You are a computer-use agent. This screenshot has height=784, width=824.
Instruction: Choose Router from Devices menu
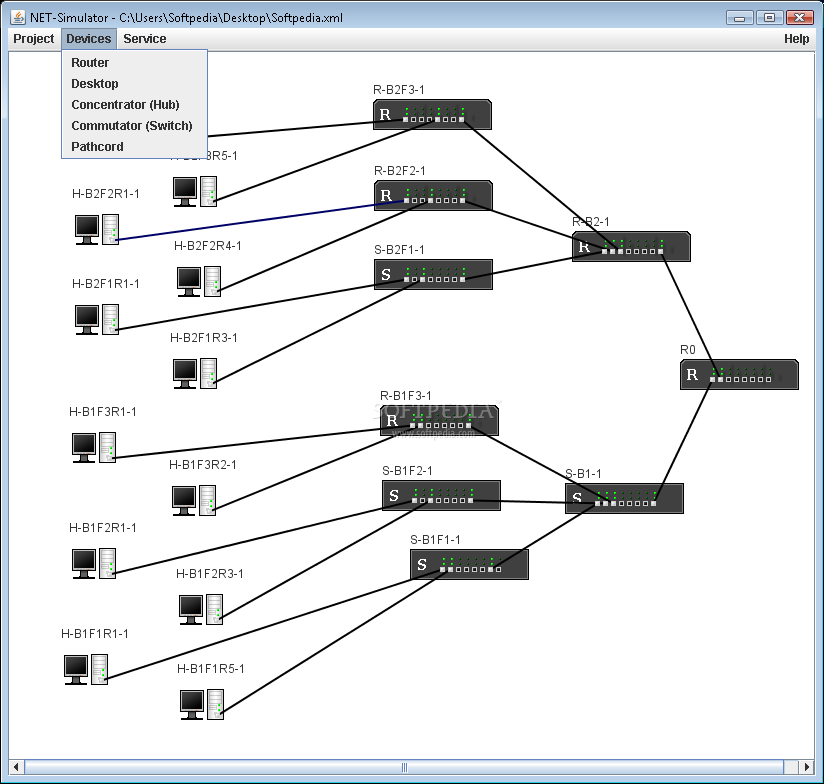(135, 63)
